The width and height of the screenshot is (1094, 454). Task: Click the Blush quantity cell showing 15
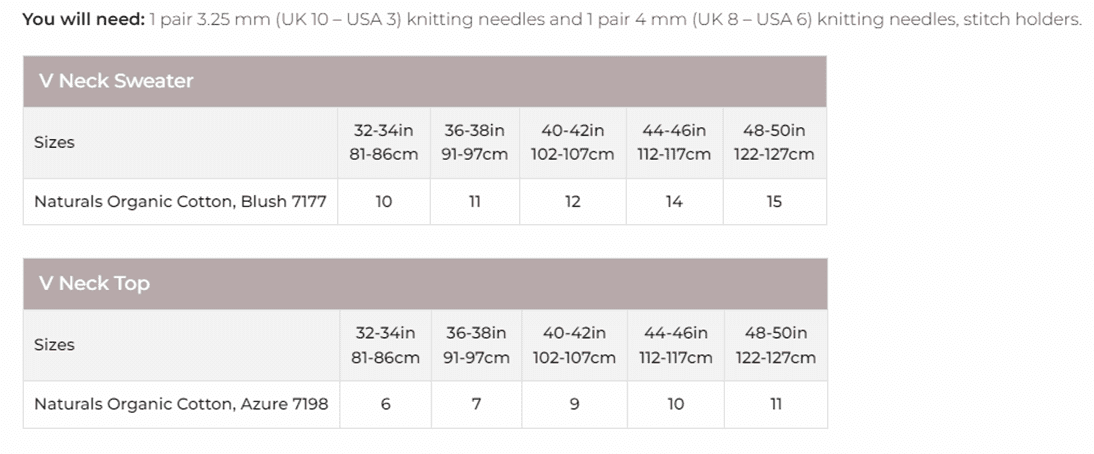[774, 202]
